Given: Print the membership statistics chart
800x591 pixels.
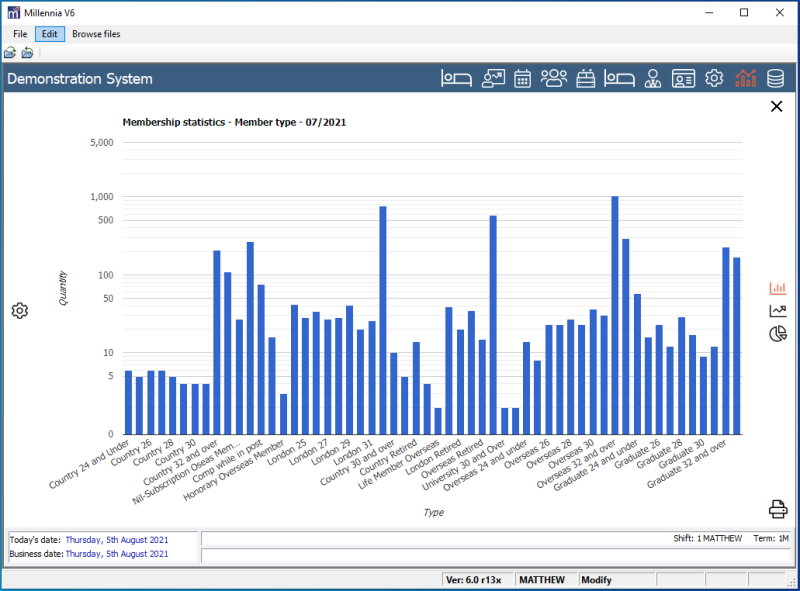Looking at the screenshot, I should (778, 509).
